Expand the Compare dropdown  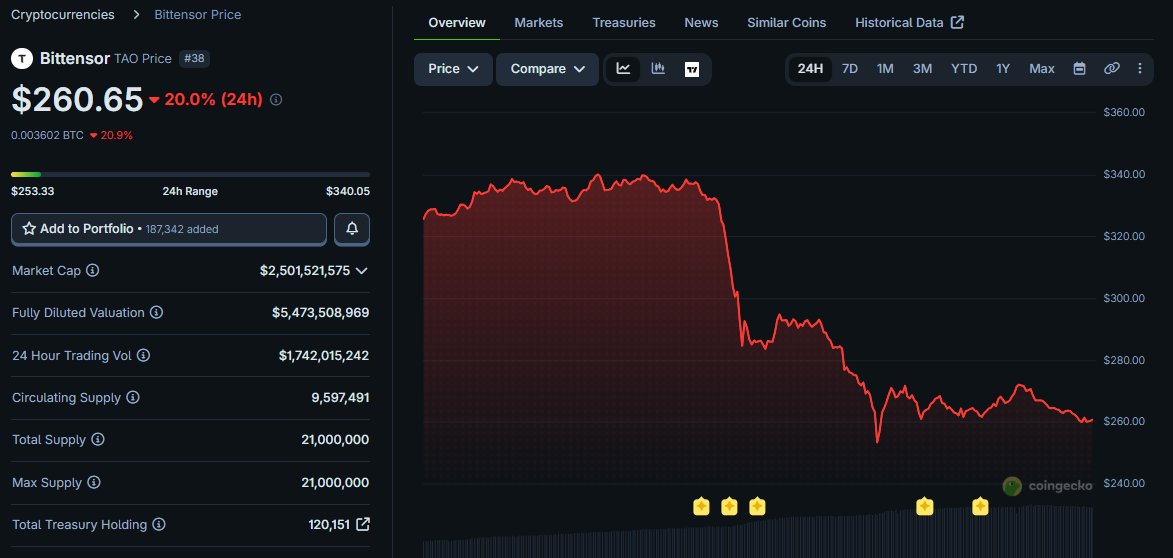pyautogui.click(x=547, y=69)
